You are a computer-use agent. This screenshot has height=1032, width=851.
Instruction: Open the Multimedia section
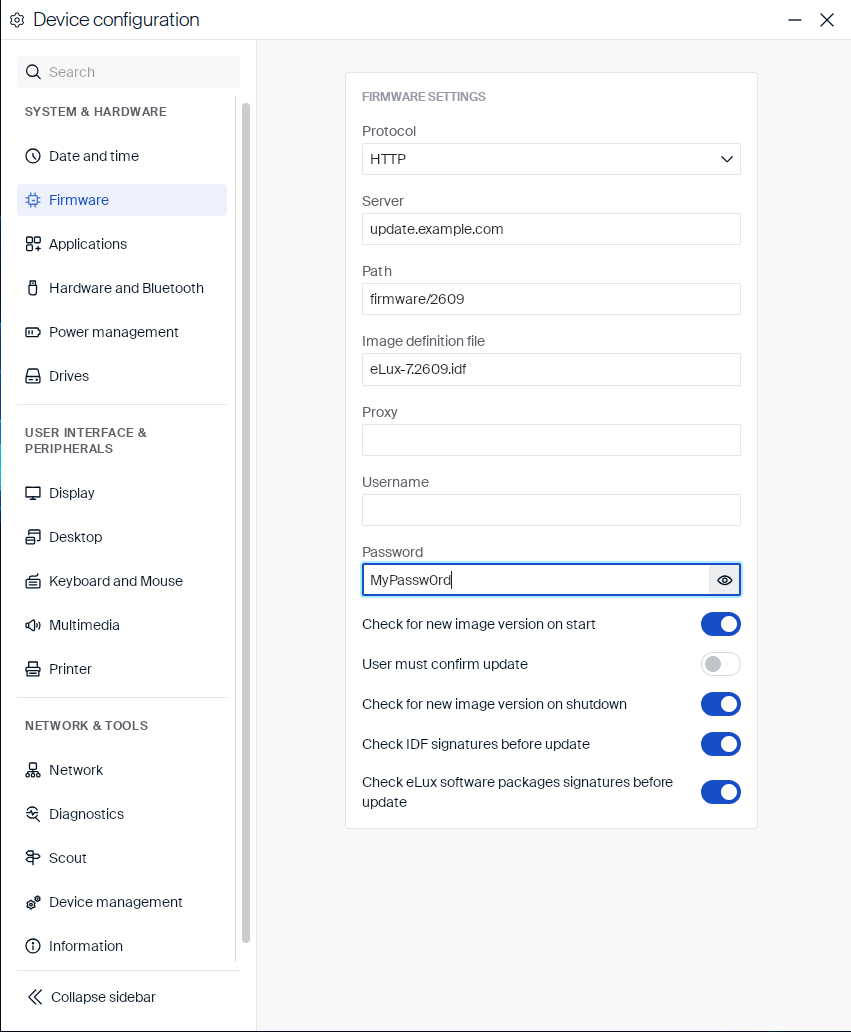[x=122, y=625]
